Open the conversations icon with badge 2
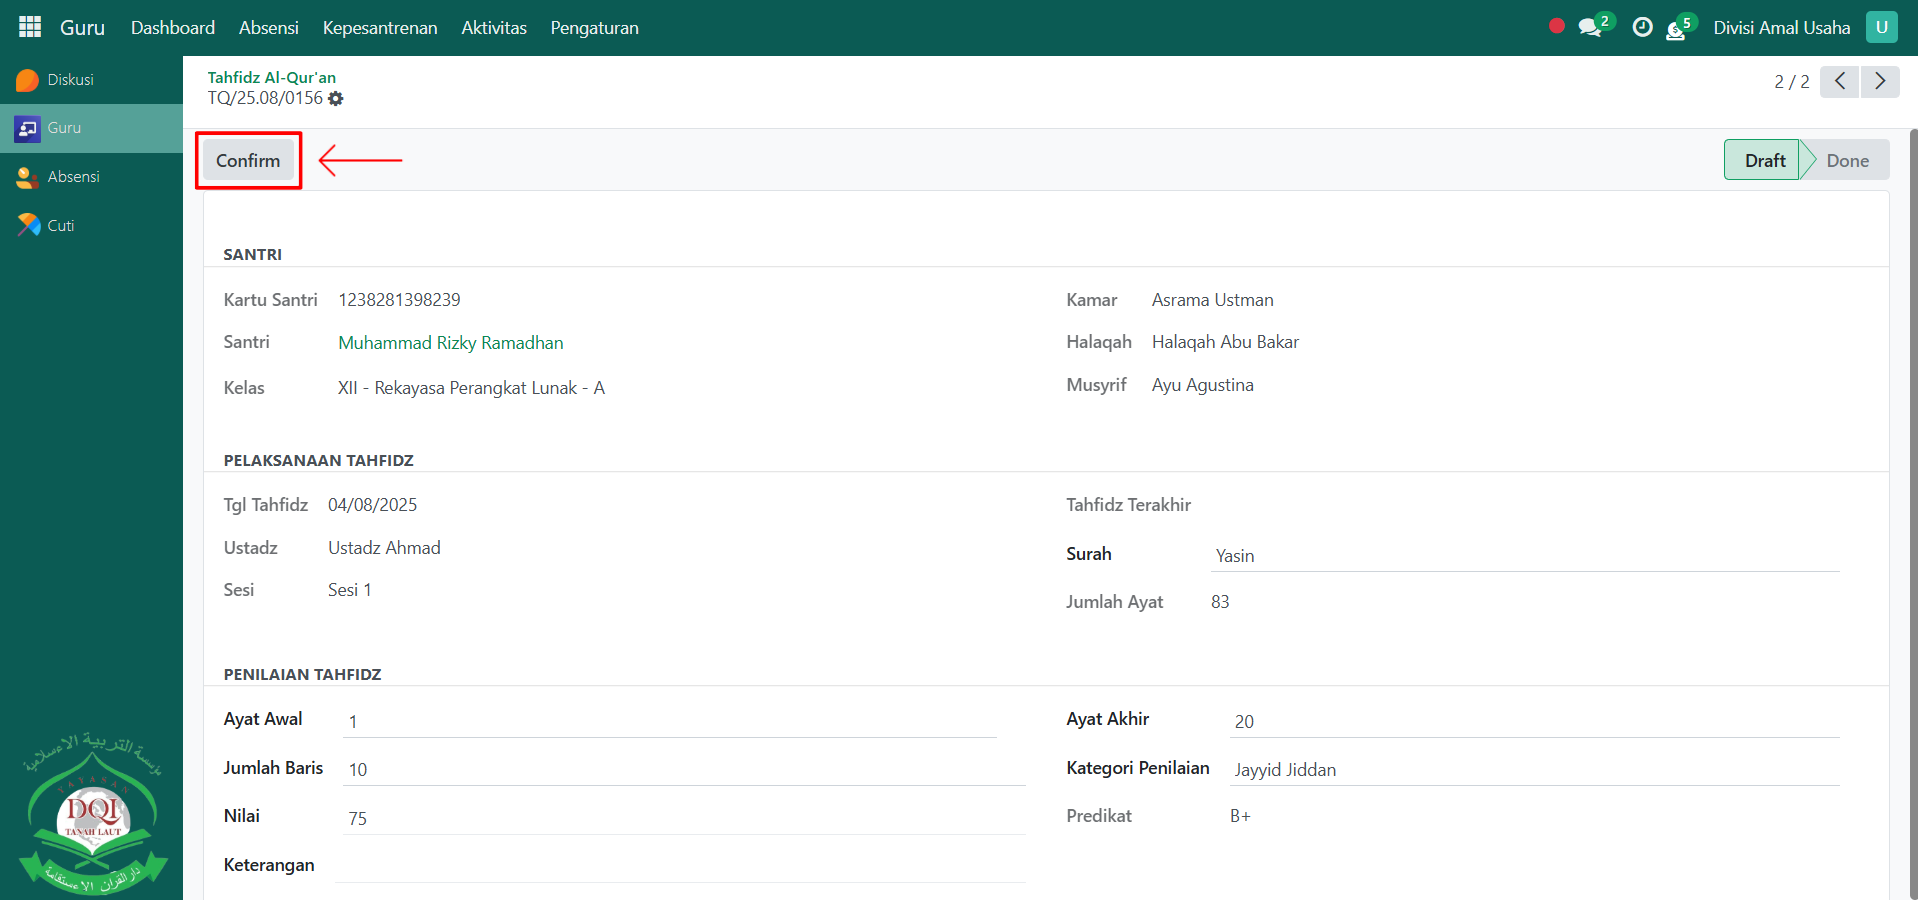This screenshot has width=1918, height=900. [1590, 28]
